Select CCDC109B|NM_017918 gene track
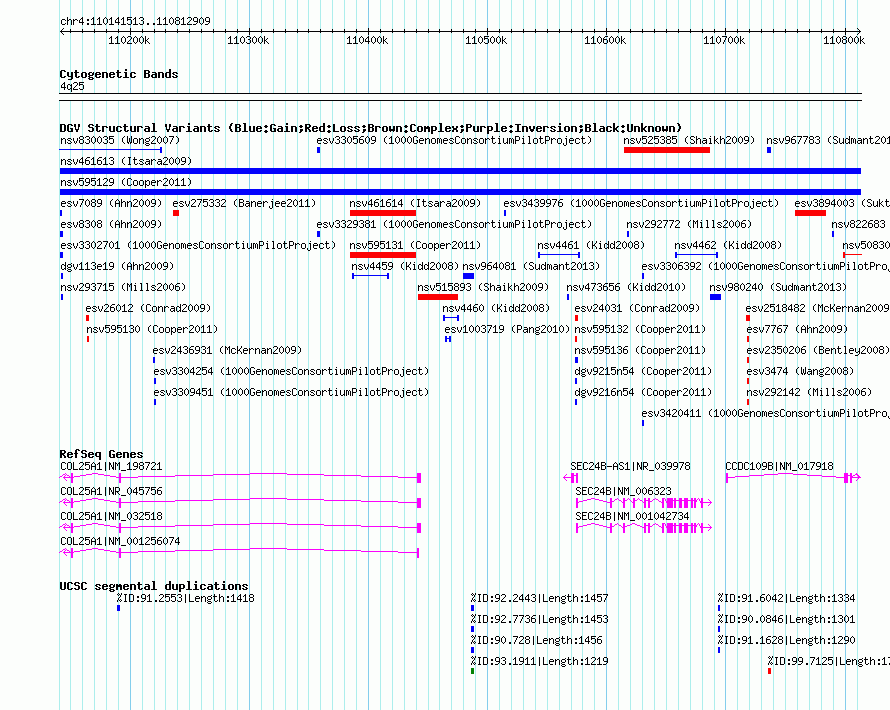Image resolution: width=890 pixels, height=710 pixels. click(x=794, y=478)
